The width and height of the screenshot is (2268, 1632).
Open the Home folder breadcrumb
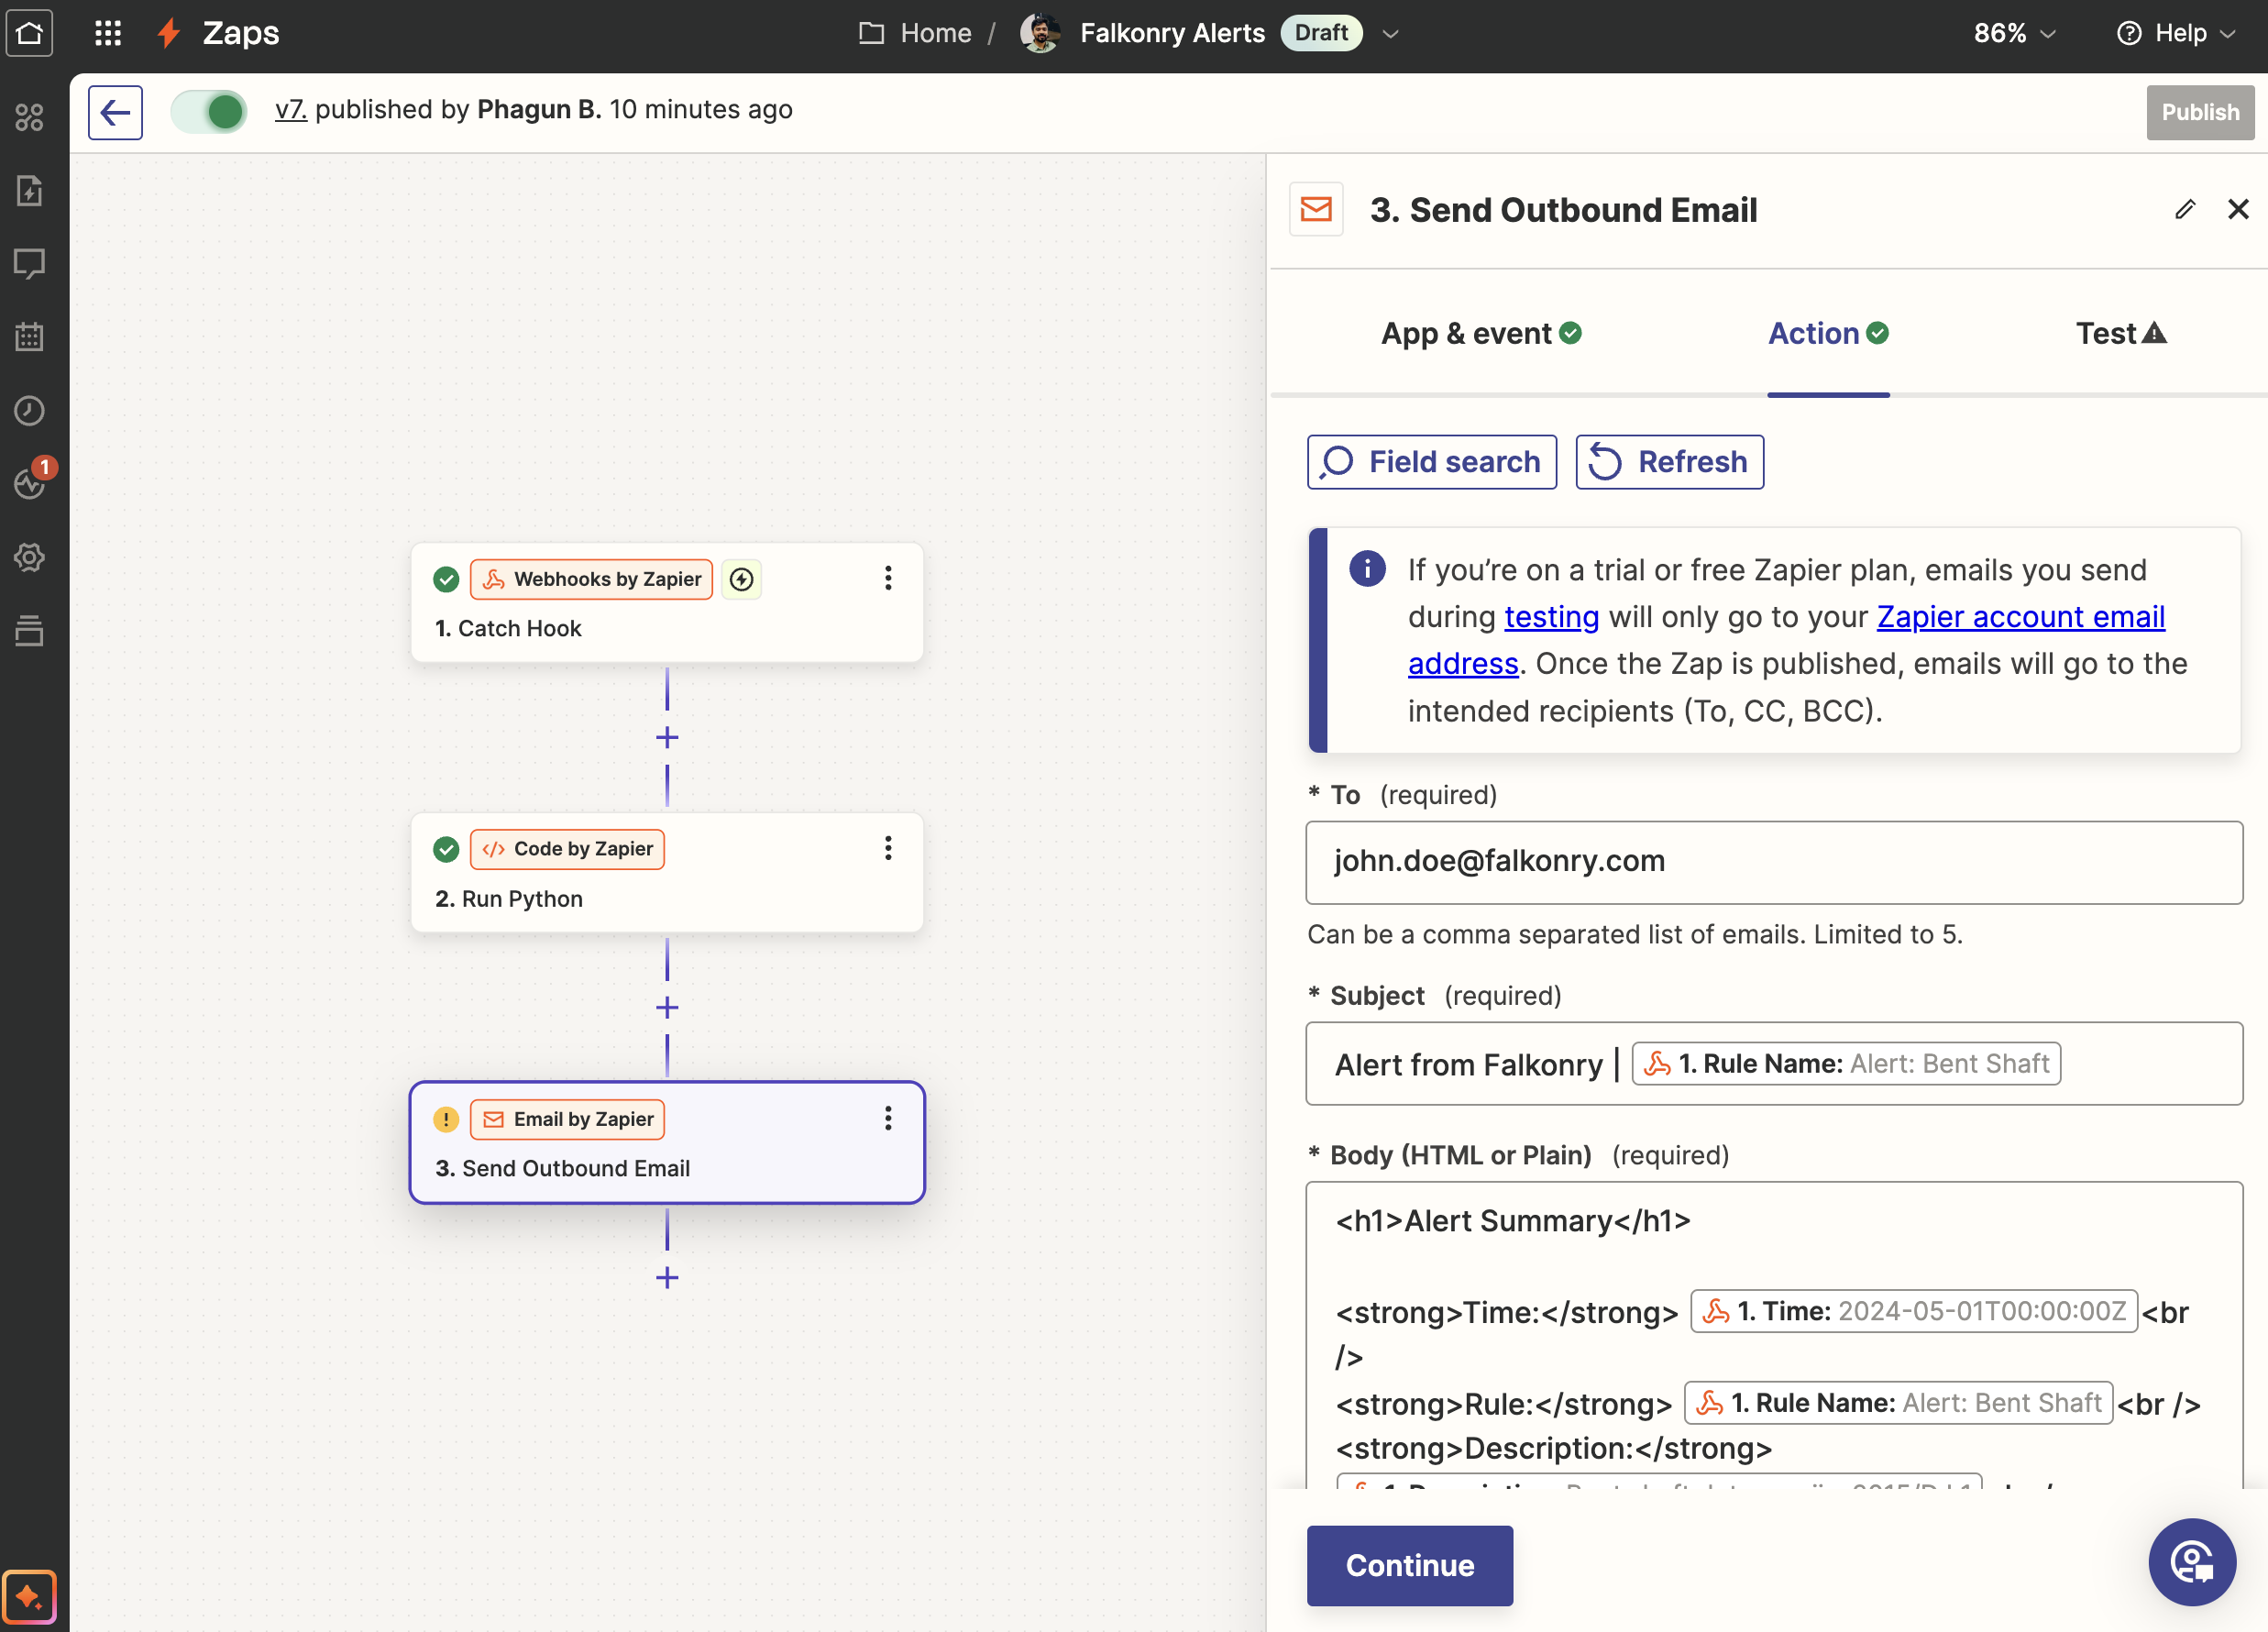[916, 33]
